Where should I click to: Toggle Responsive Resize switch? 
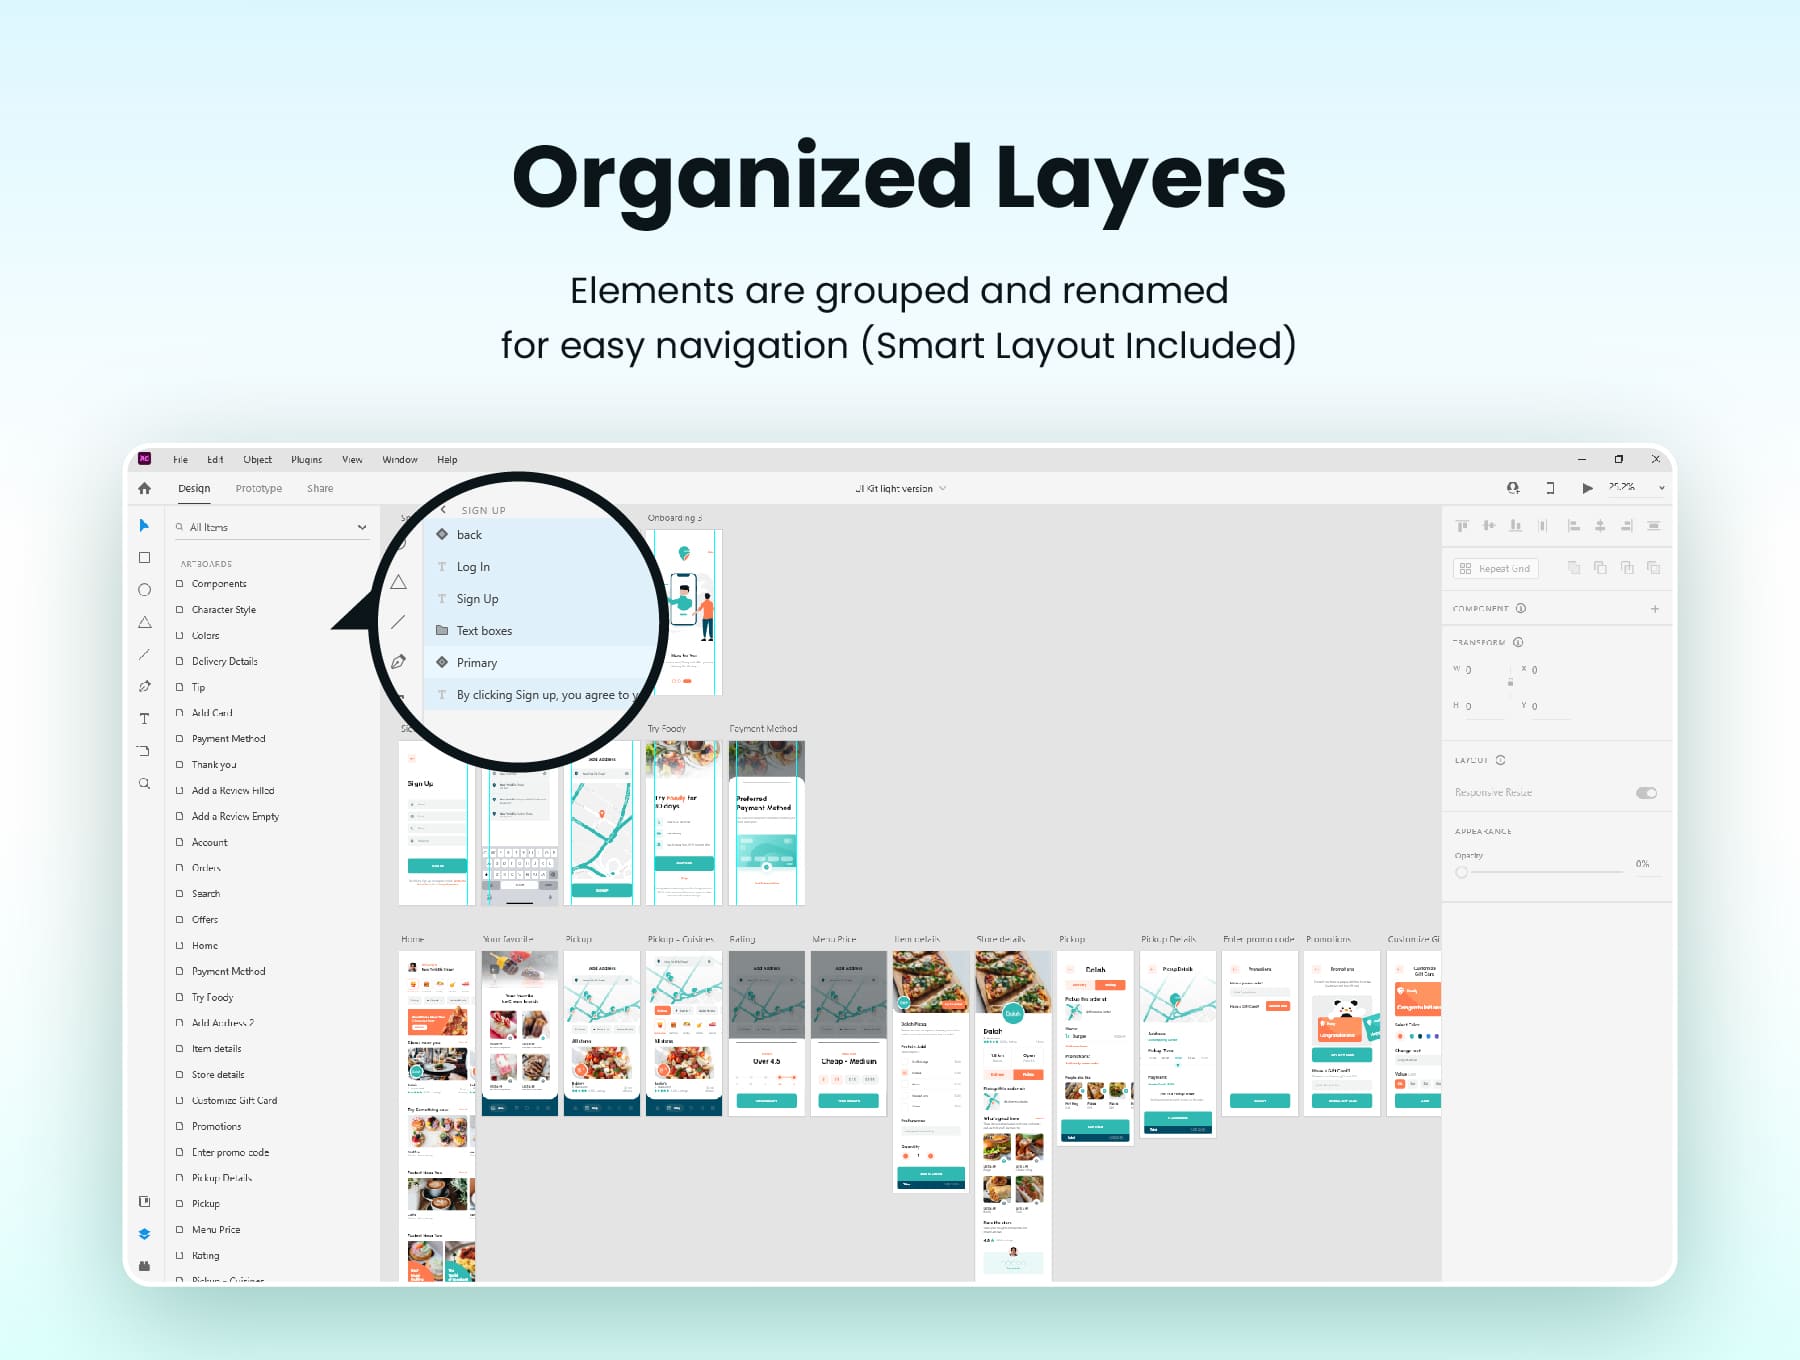point(1646,793)
